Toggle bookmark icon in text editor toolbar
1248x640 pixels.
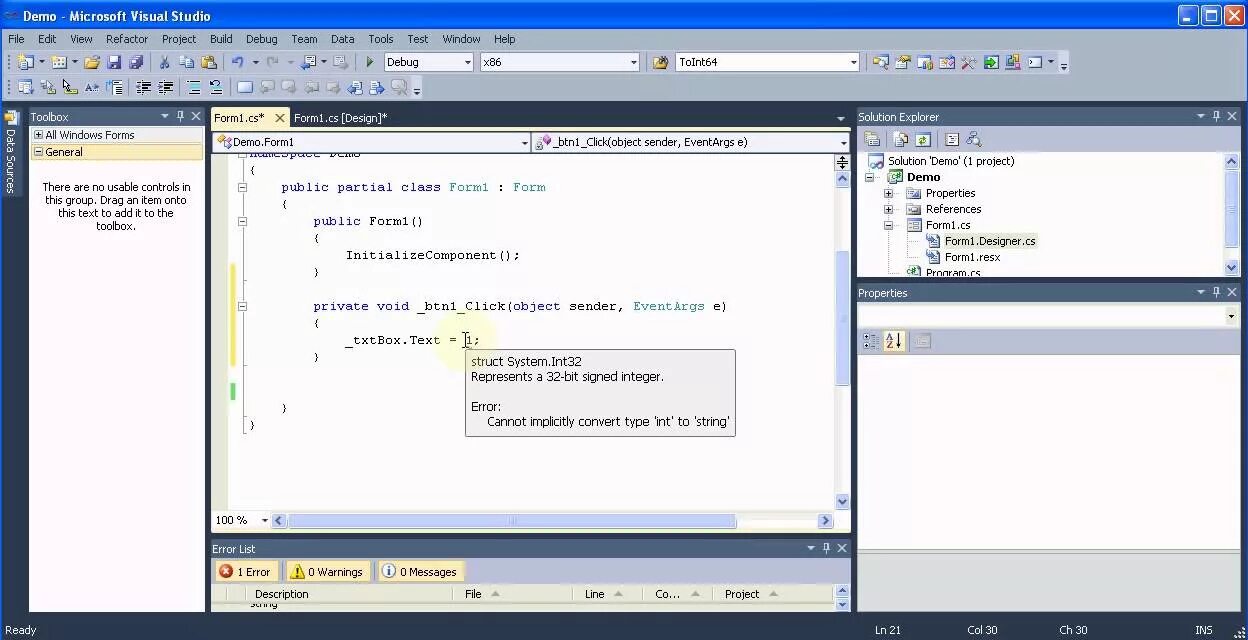point(244,88)
